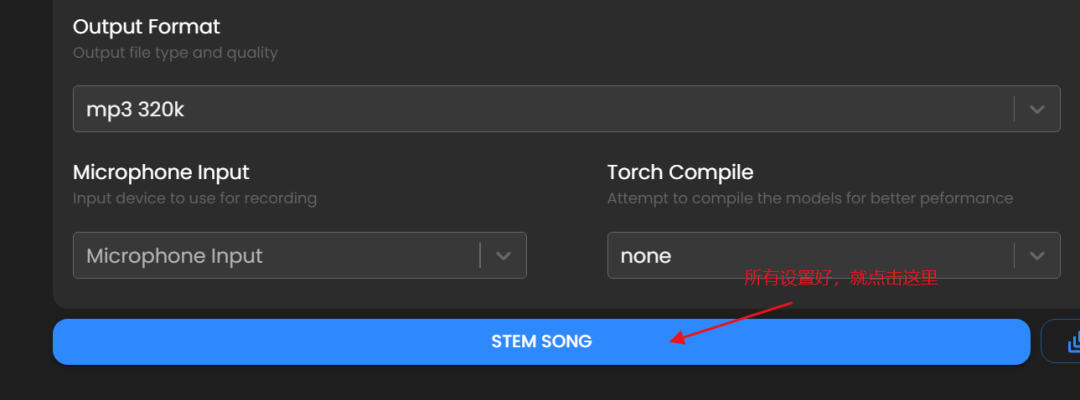Click the Output Format heading label
Screen dimensions: 1080x400
tap(146, 27)
